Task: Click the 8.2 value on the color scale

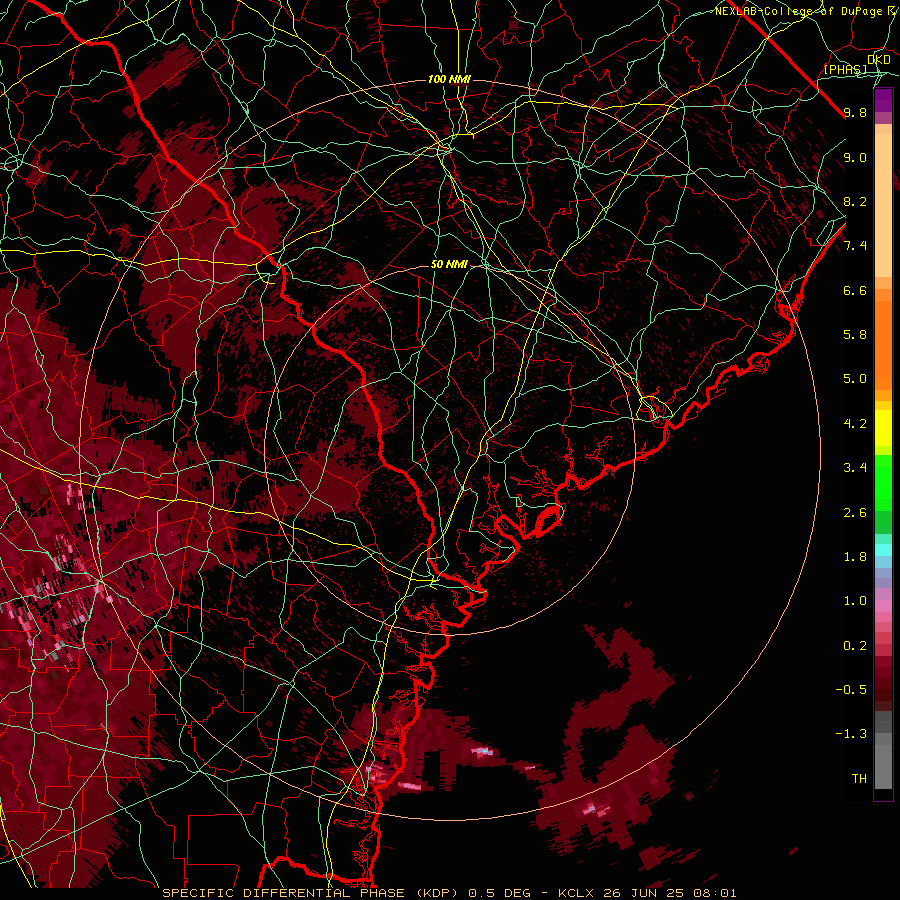Action: coord(855,201)
